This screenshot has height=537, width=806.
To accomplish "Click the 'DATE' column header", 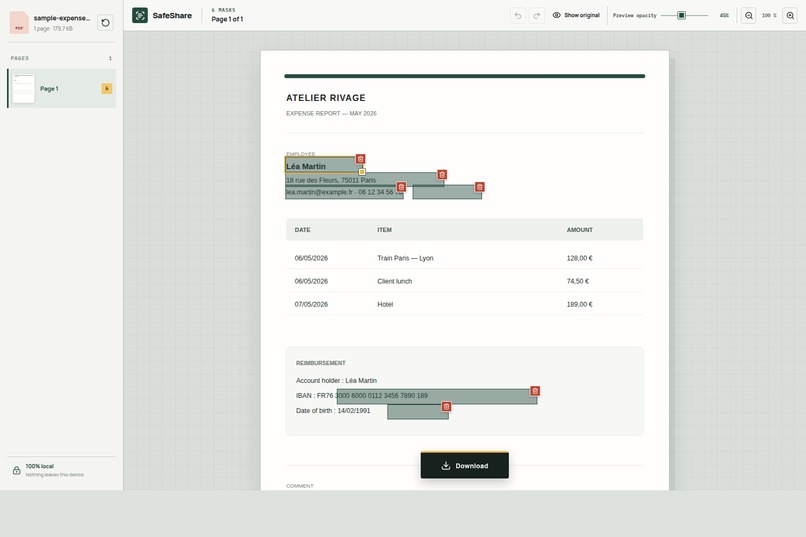I will pyautogui.click(x=302, y=230).
